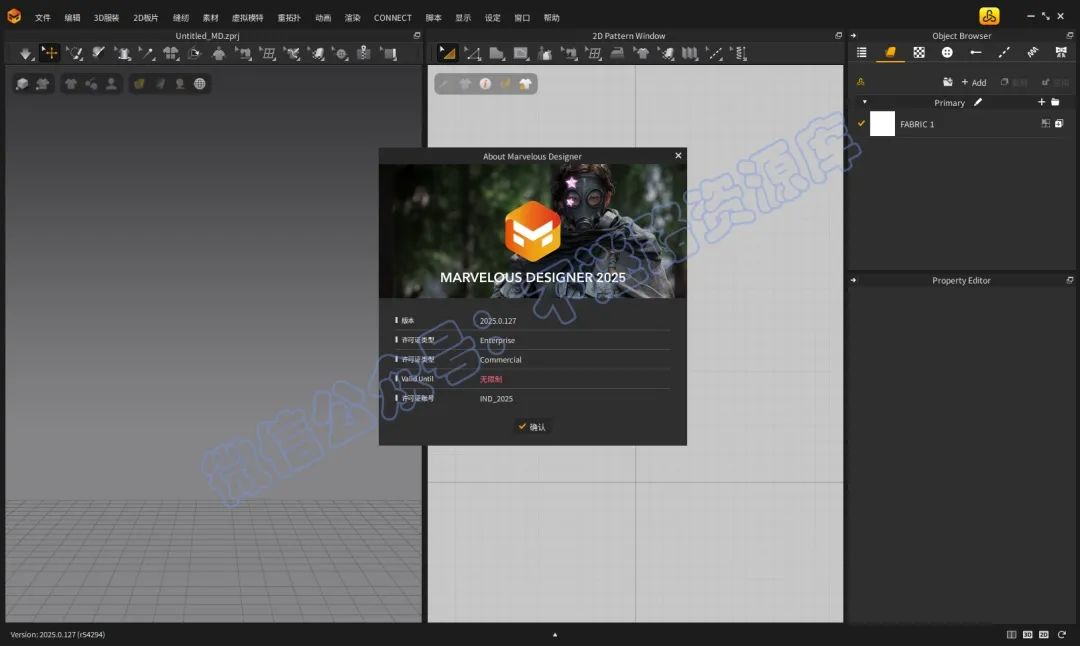1080x646 pixels.
Task: Click the orange info icon in 2D overlay
Action: (486, 84)
